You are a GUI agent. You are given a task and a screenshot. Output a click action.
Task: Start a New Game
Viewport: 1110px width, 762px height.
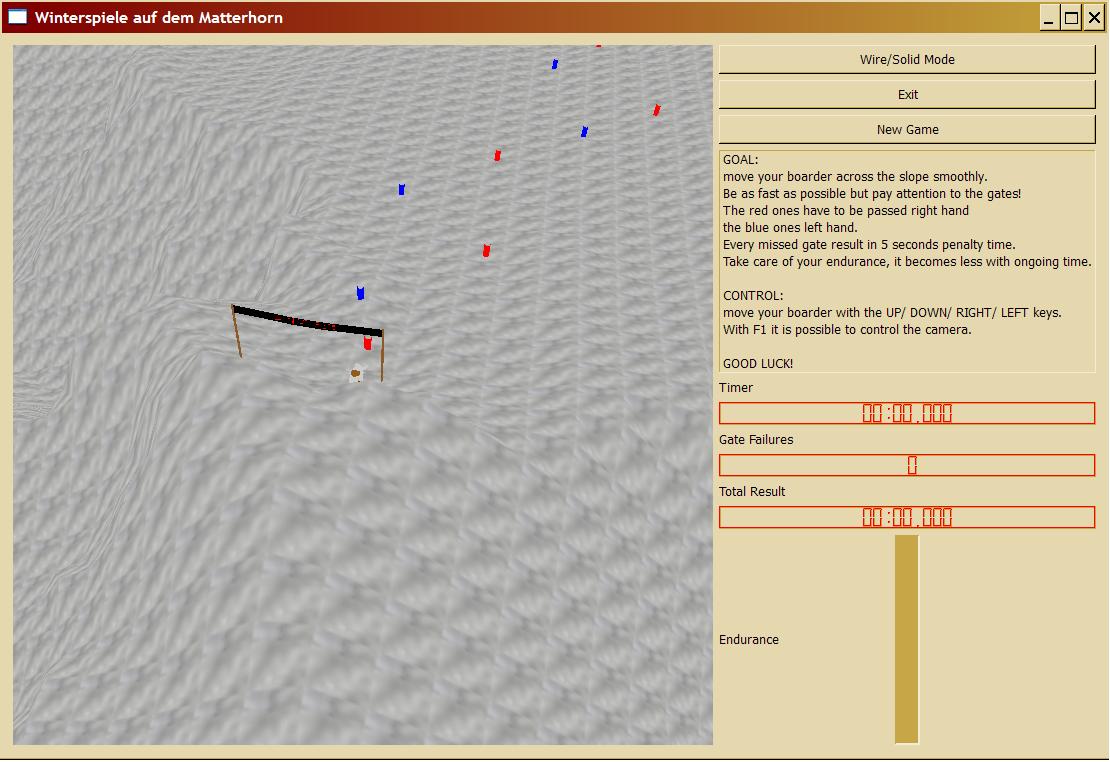[907, 130]
